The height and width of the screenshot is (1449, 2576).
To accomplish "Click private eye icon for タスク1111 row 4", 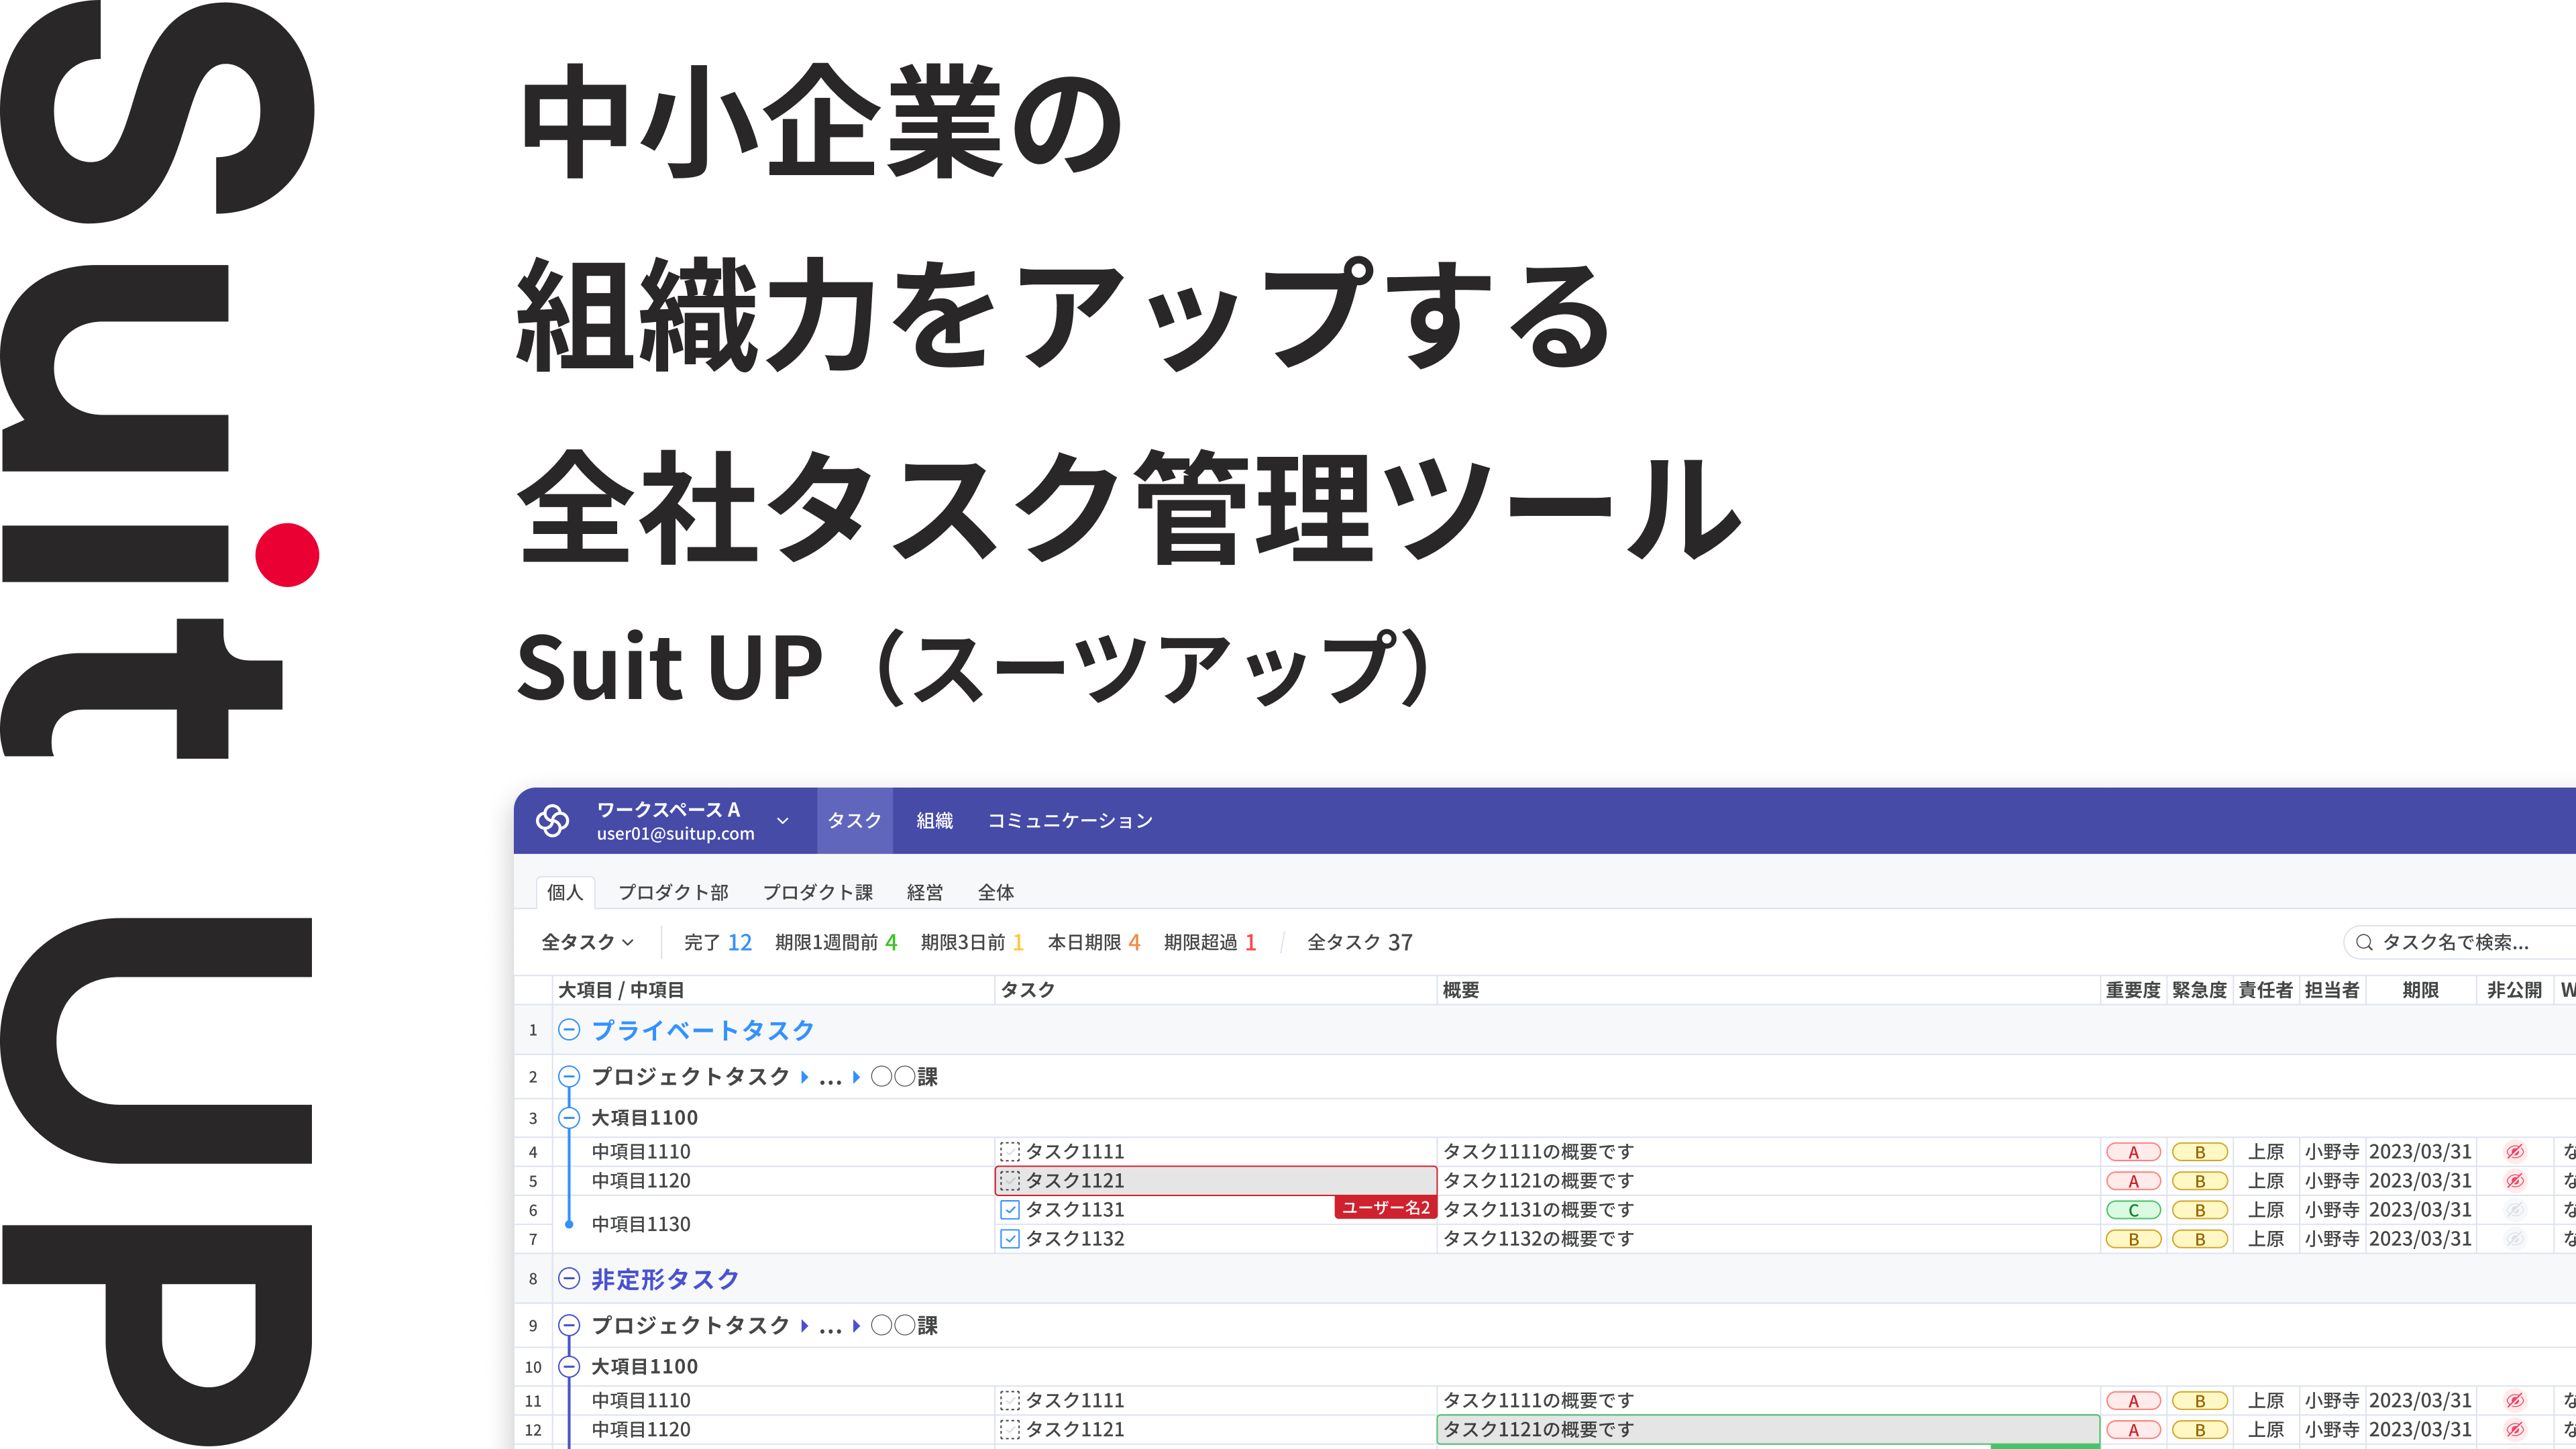I will tap(2514, 1152).
